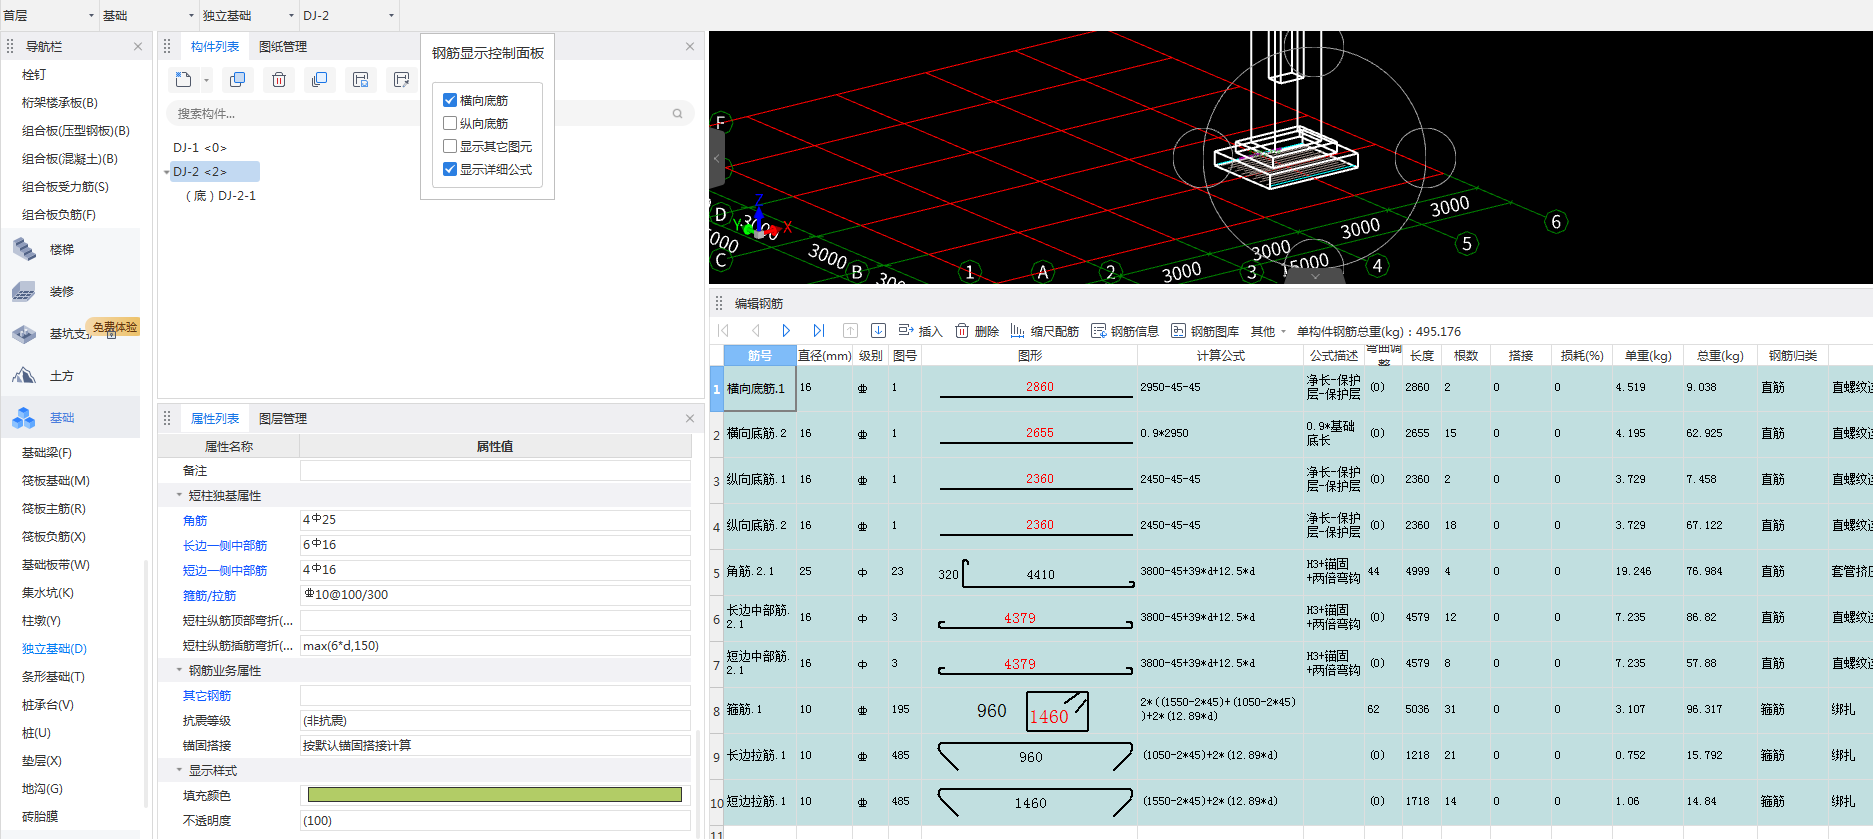Image resolution: width=1873 pixels, height=839 pixels.
Task: Open the 其他 dropdown menu
Action: pyautogui.click(x=1268, y=331)
